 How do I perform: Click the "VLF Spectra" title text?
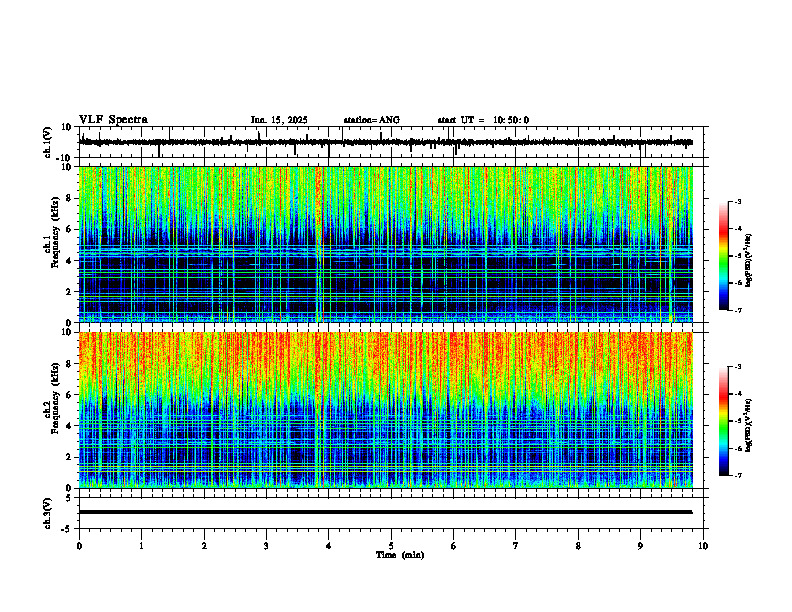[x=113, y=120]
